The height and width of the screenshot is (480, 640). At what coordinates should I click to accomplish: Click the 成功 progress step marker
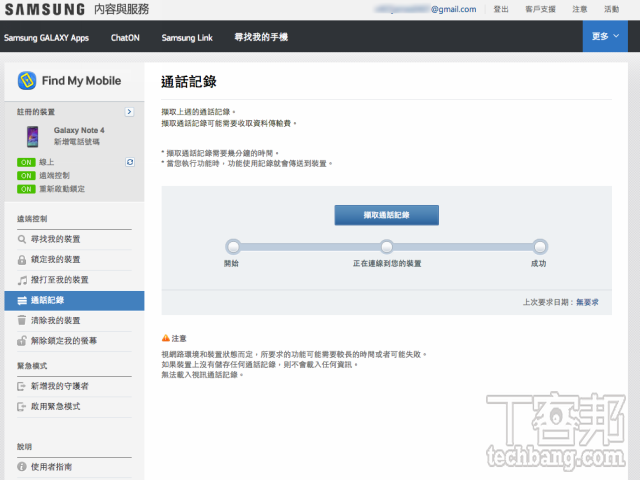[540, 247]
